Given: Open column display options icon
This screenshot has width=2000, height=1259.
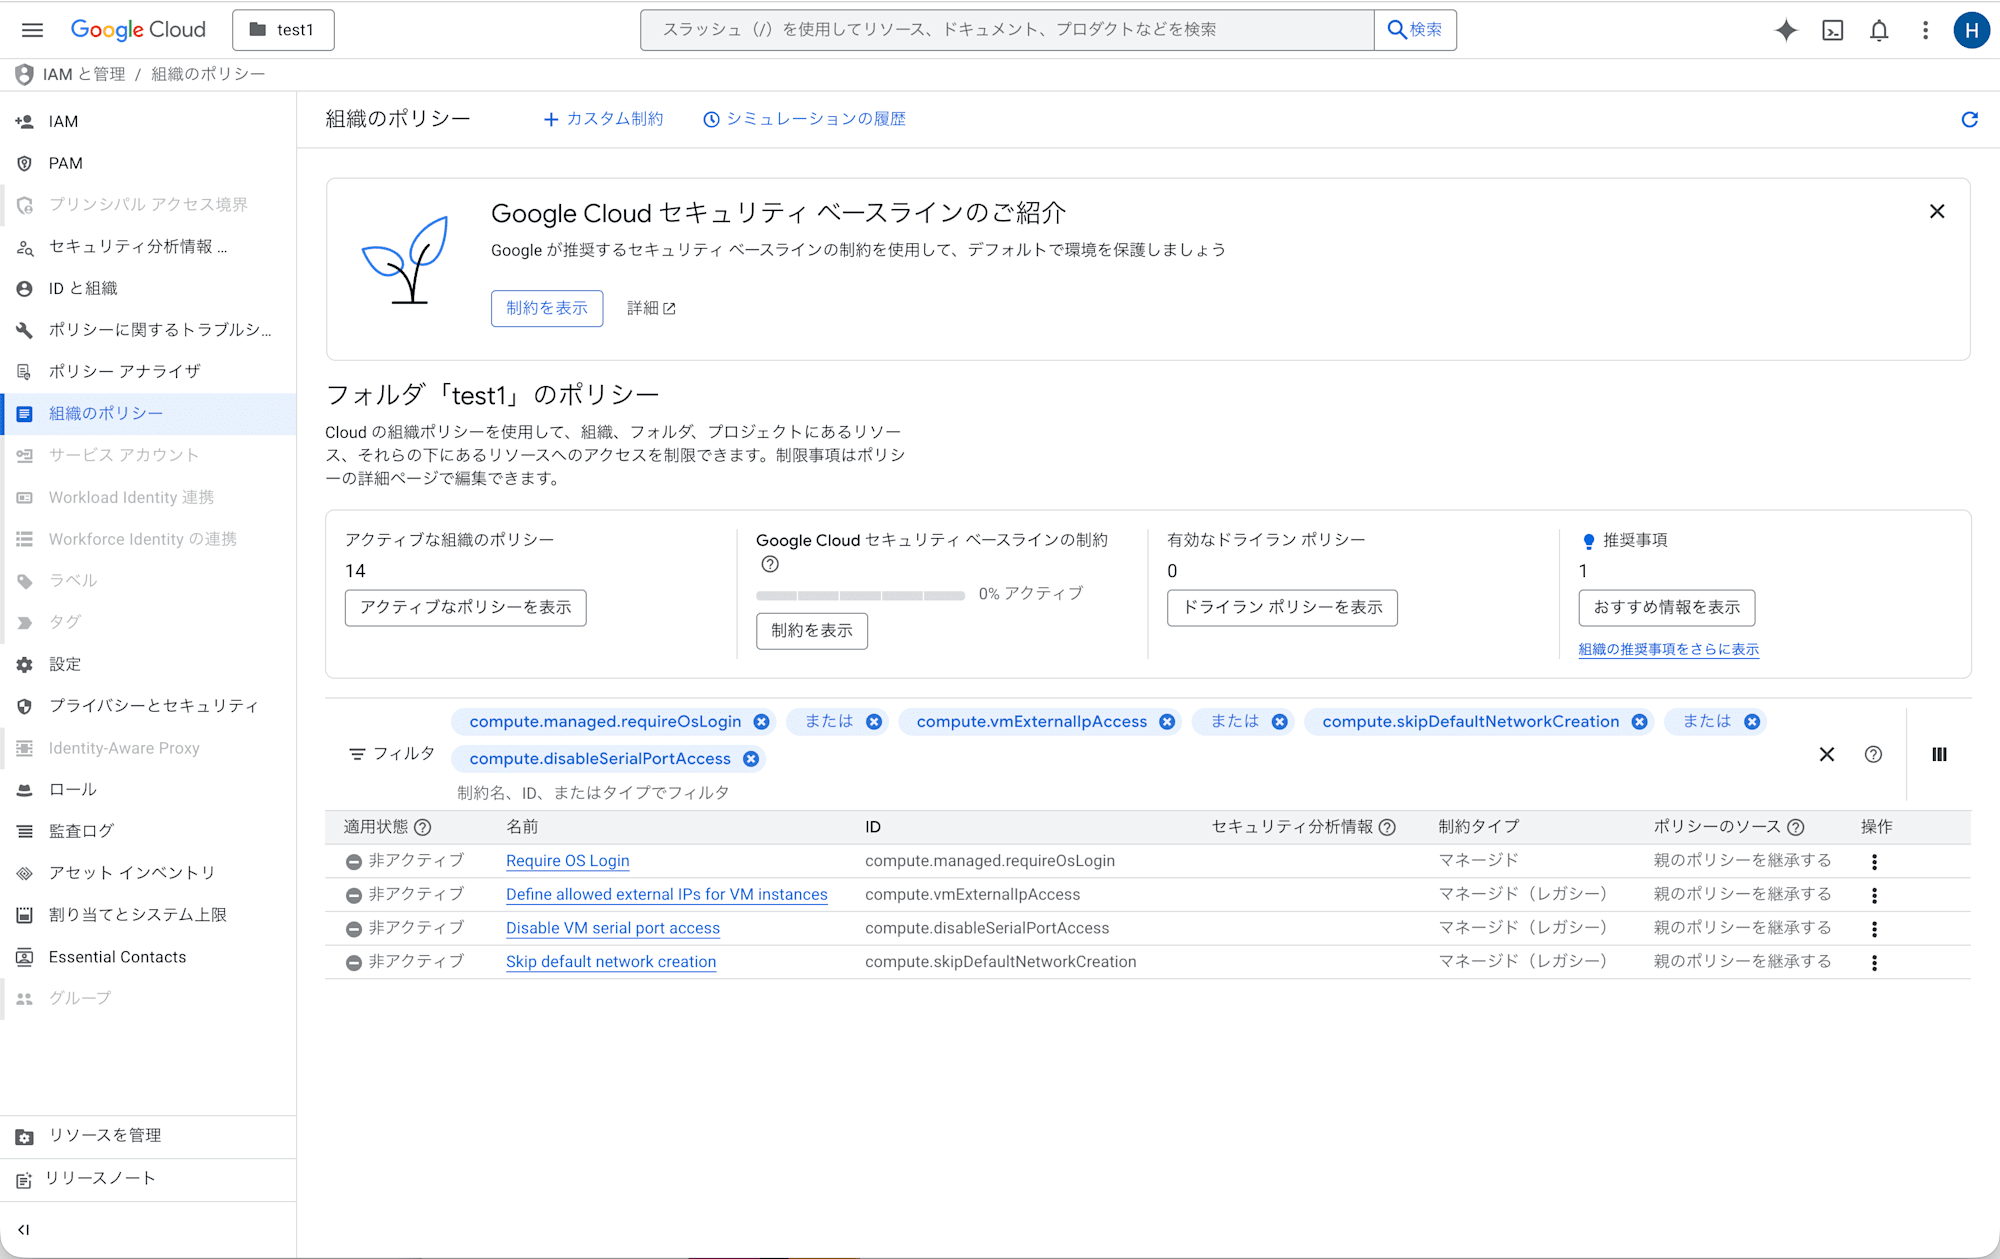Looking at the screenshot, I should pyautogui.click(x=1939, y=754).
